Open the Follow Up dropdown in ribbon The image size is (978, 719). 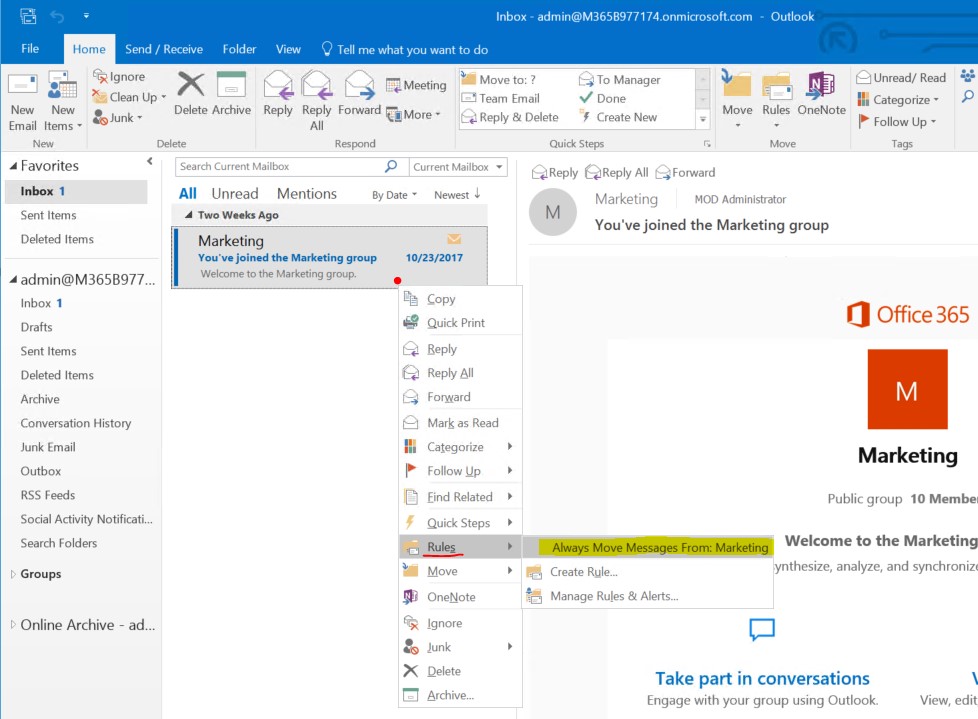(897, 121)
